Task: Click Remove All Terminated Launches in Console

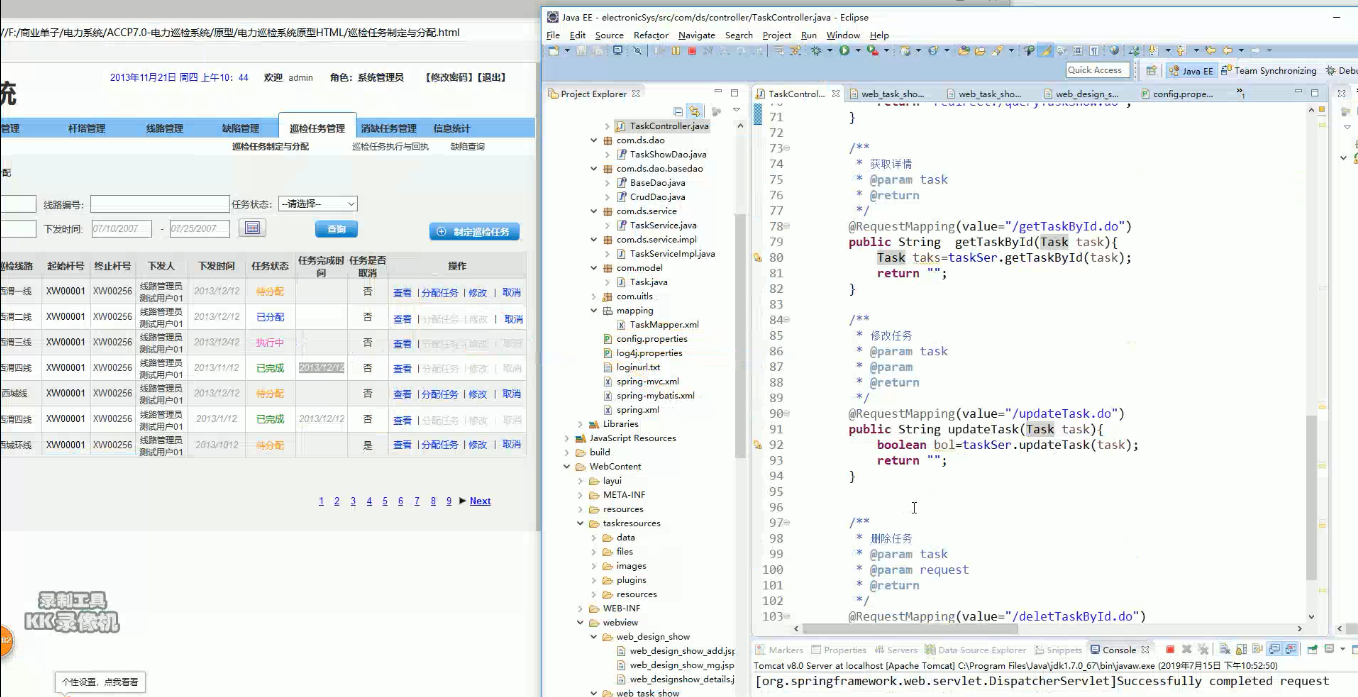Action: 1203,649
